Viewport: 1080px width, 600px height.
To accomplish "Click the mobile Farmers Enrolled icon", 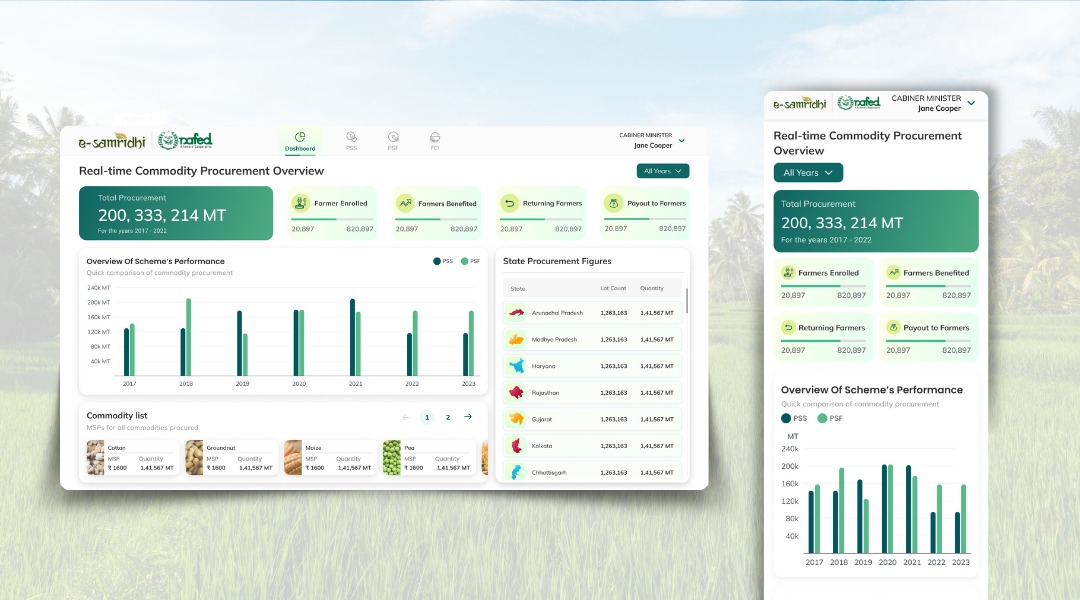I will [x=788, y=272].
